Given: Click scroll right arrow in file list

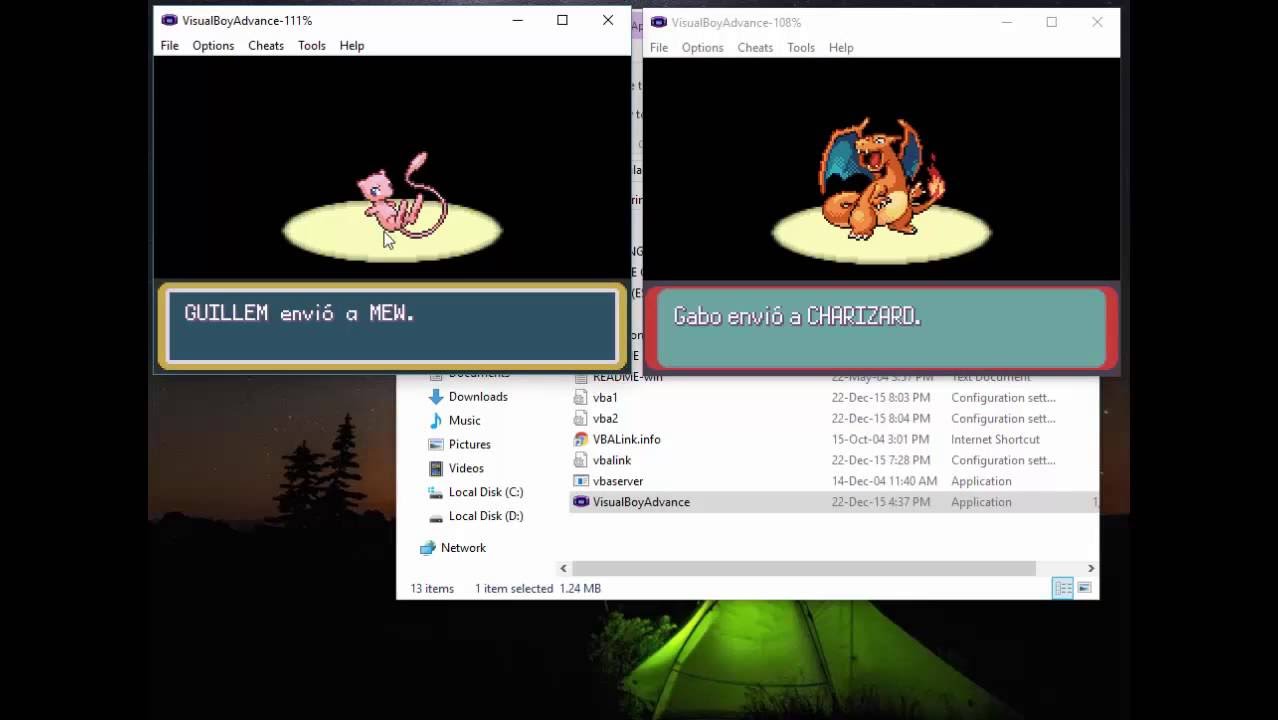Looking at the screenshot, I should pos(1090,568).
